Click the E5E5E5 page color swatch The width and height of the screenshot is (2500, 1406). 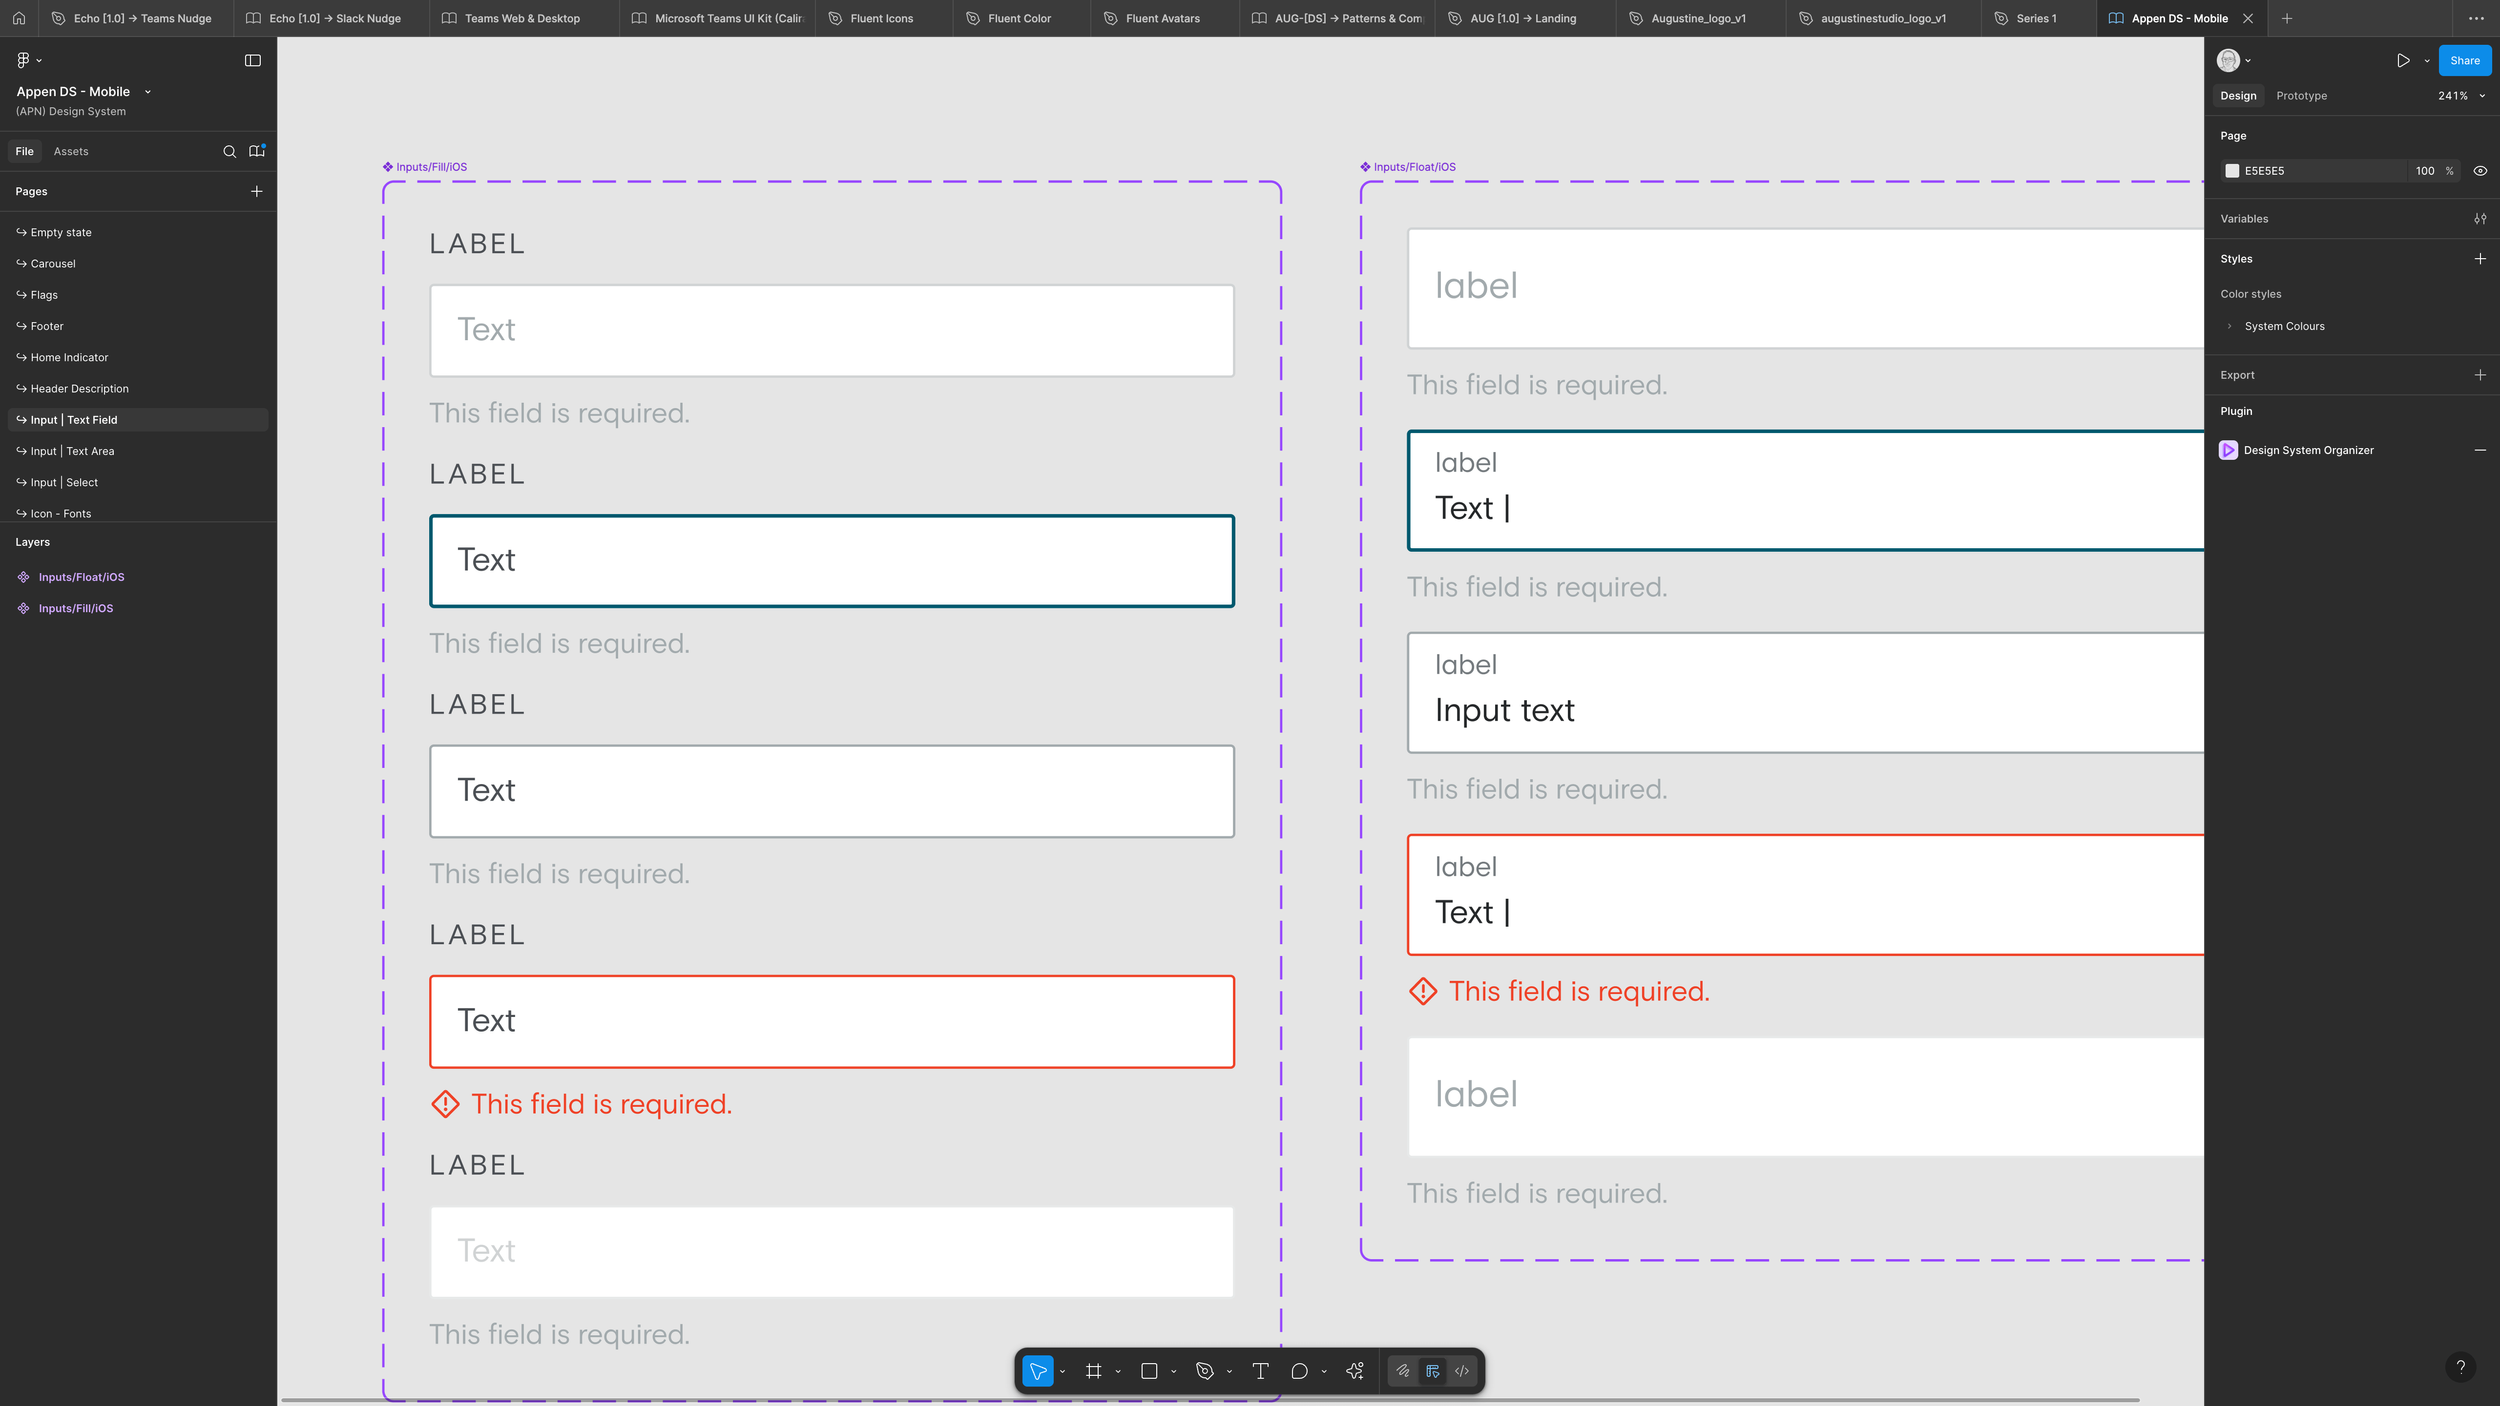pos(2231,171)
